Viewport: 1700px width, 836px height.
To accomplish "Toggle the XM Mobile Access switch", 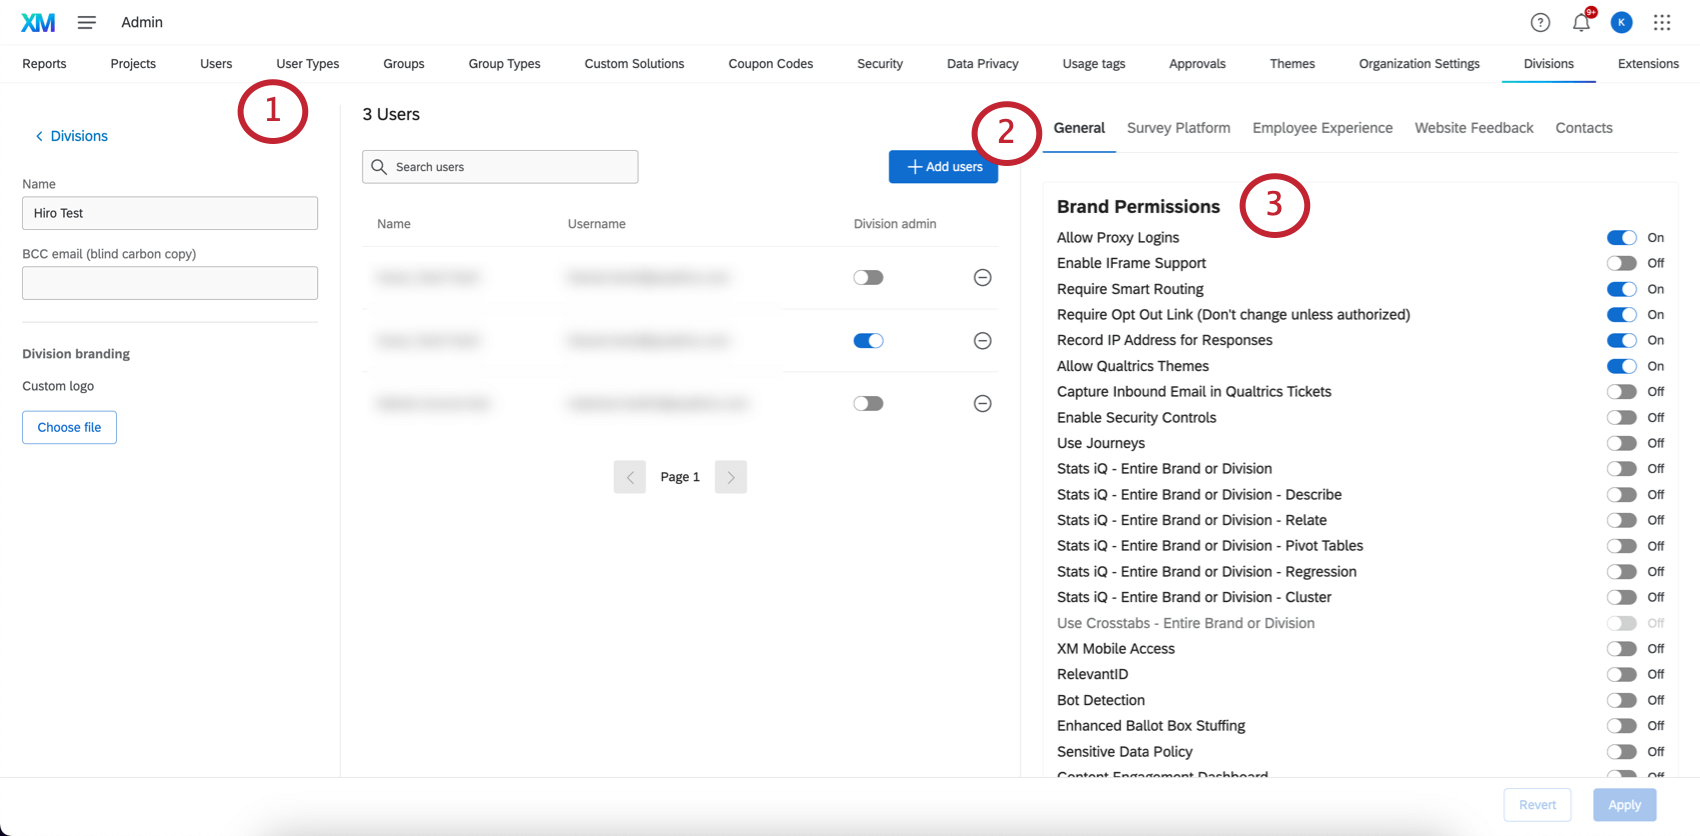I will pos(1621,649).
